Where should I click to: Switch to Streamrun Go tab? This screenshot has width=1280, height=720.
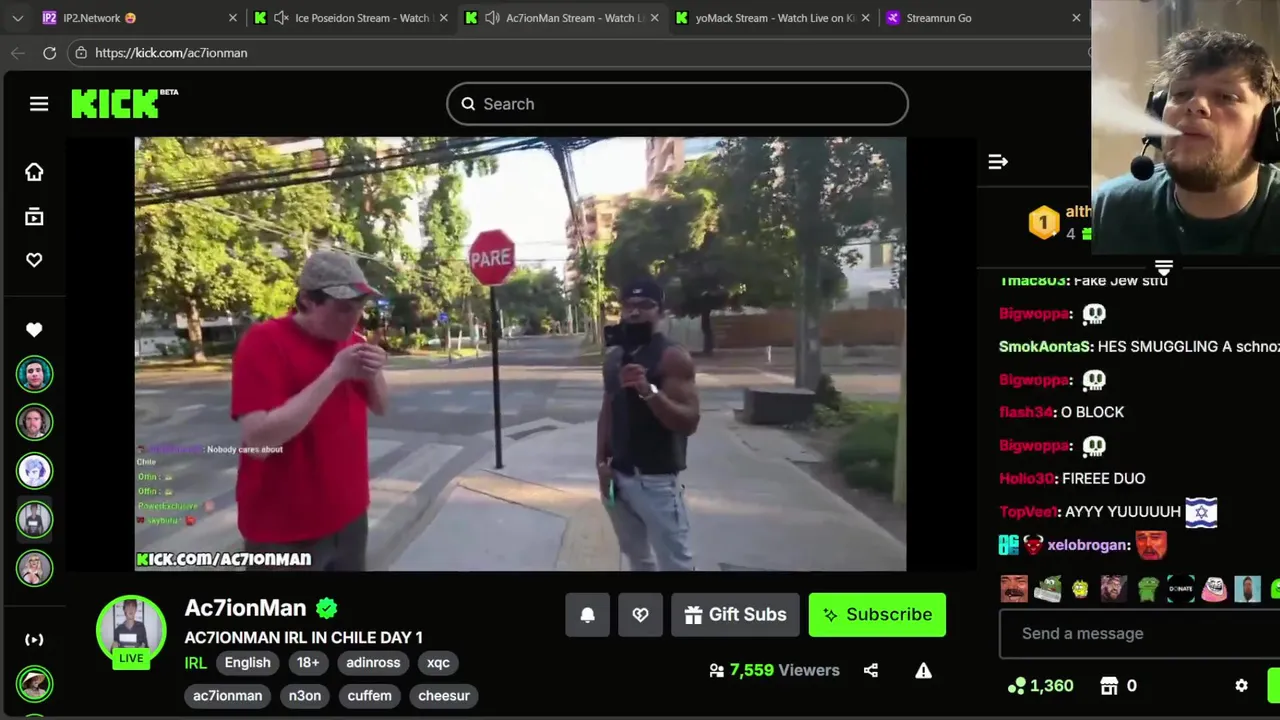click(985, 18)
